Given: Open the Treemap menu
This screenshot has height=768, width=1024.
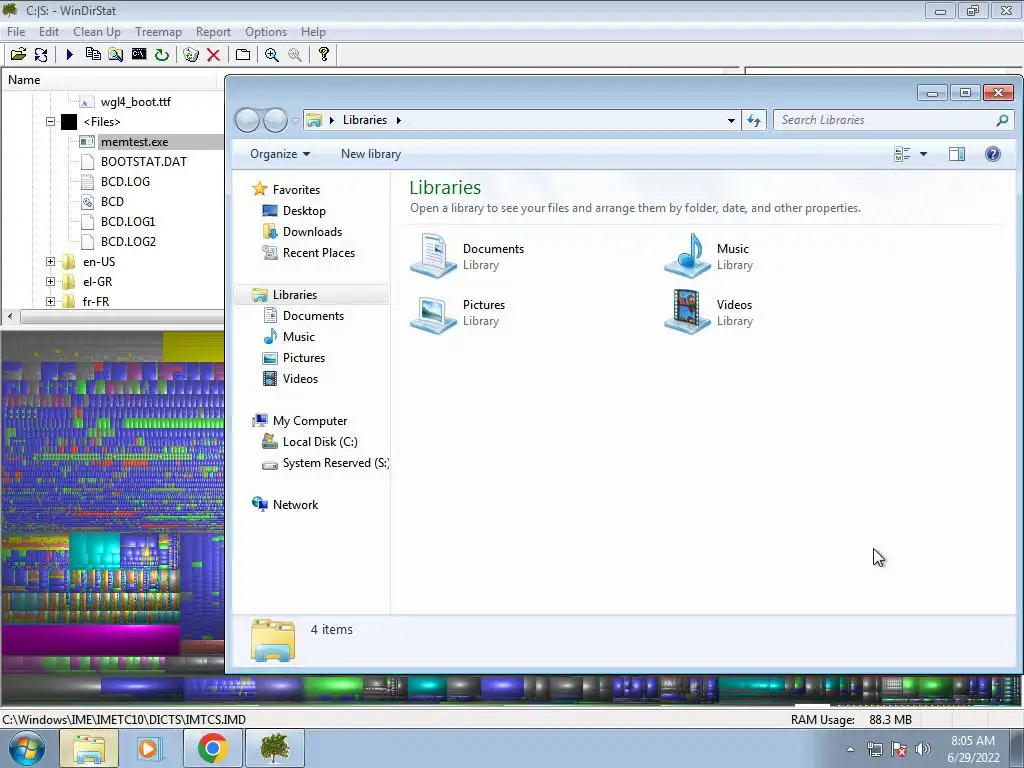Looking at the screenshot, I should click(158, 32).
